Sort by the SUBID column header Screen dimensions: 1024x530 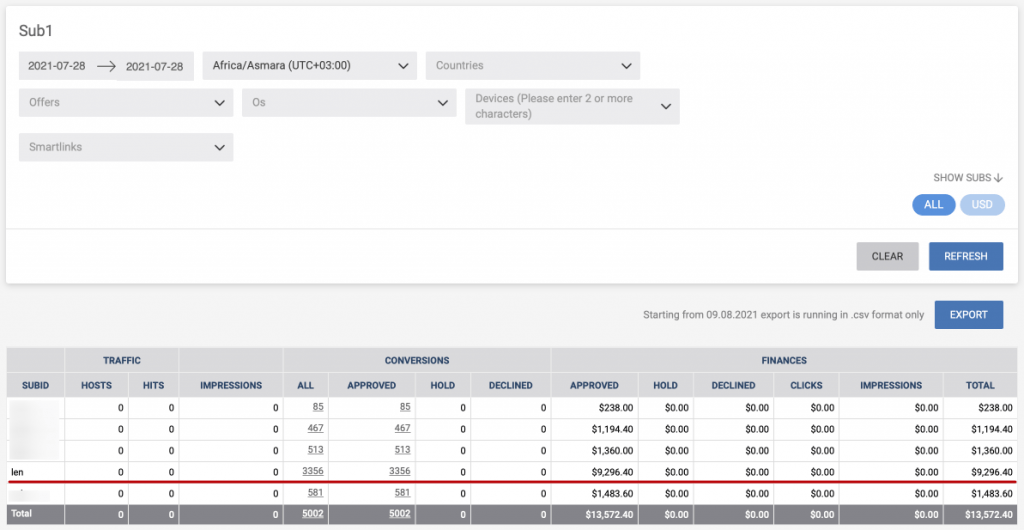(x=35, y=385)
